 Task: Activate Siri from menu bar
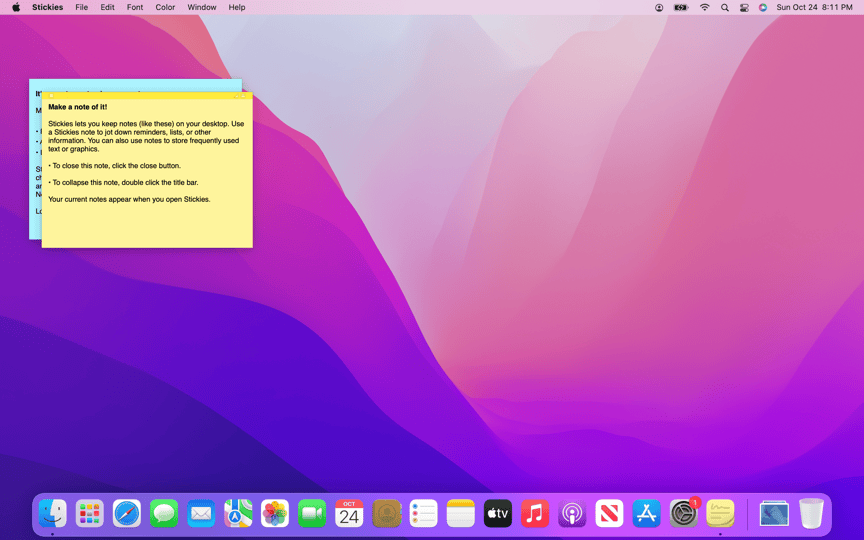763,7
